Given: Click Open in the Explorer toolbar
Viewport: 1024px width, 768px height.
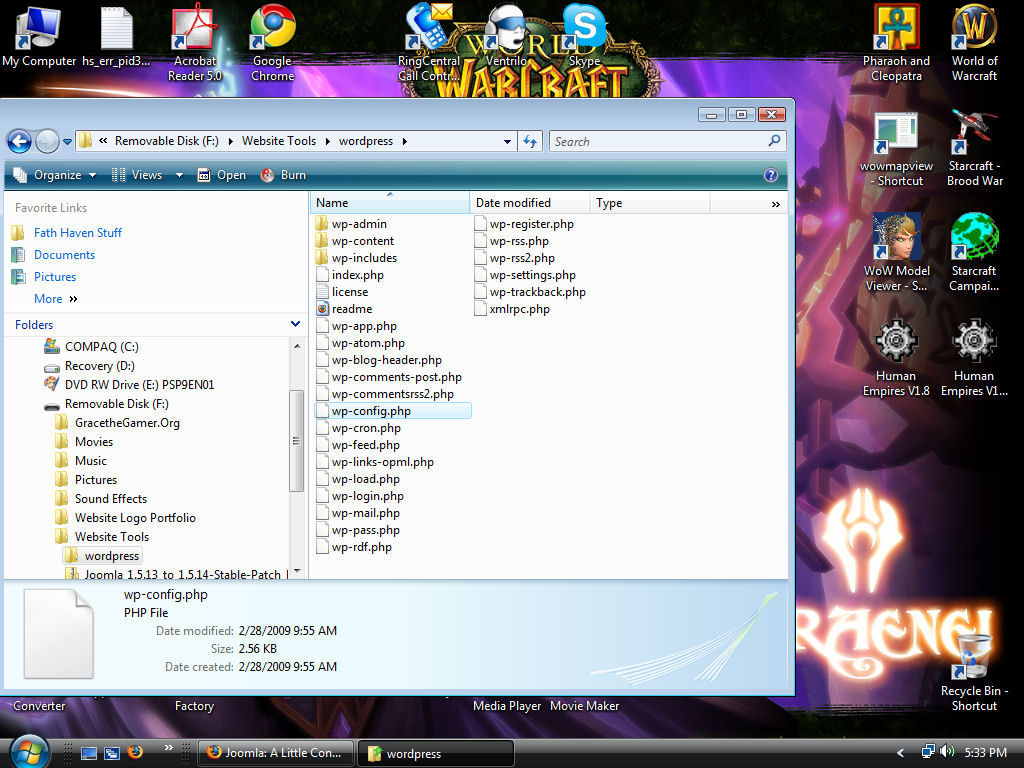Looking at the screenshot, I should tap(222, 175).
